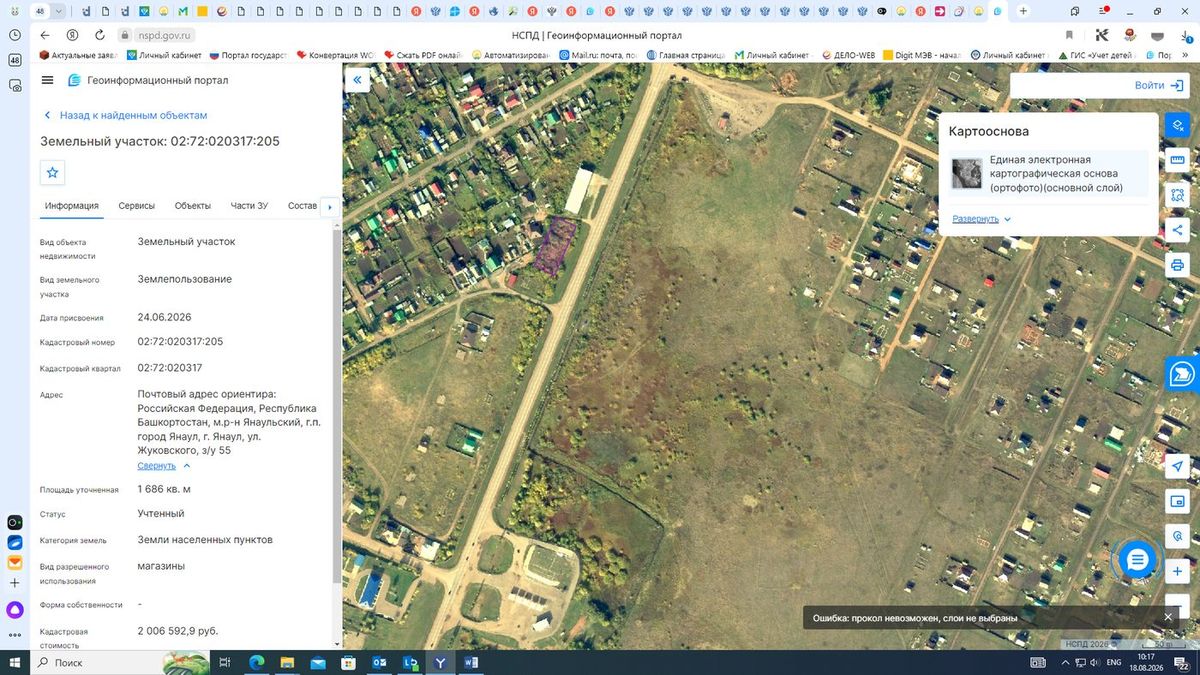Go to my location on map
This screenshot has width=1200, height=675.
pos(1177,467)
